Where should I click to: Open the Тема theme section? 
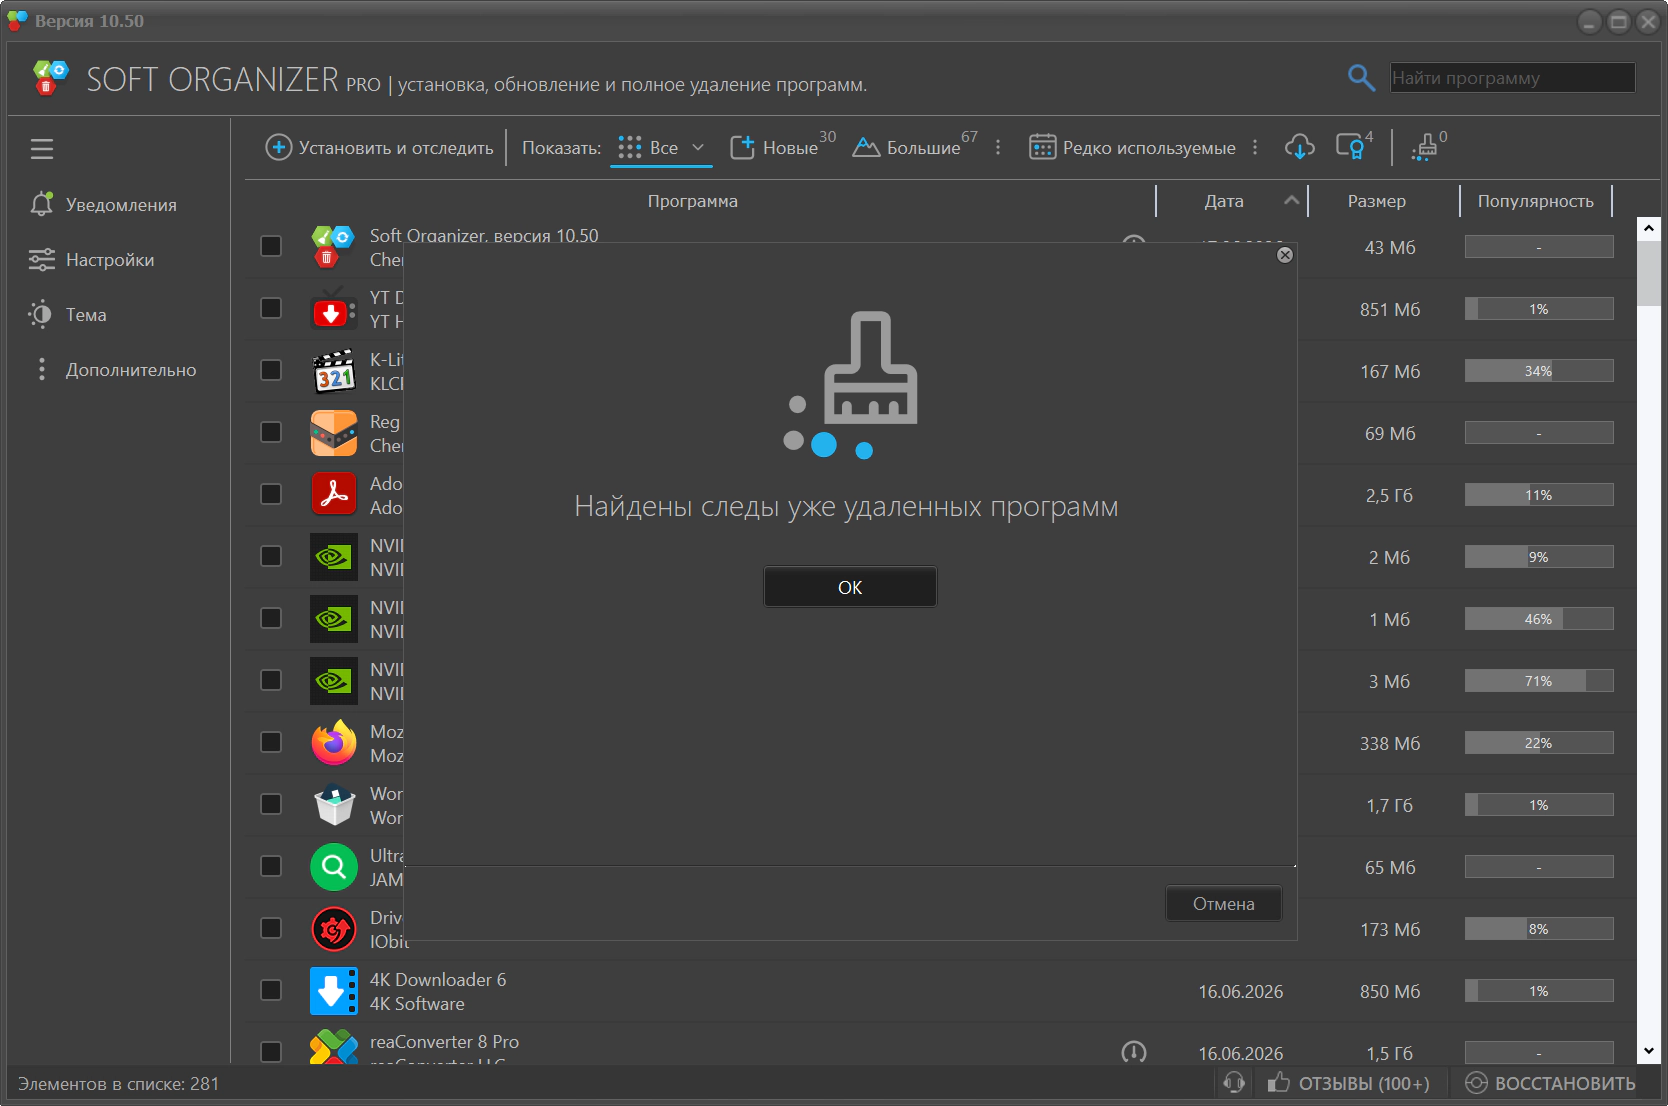(x=67, y=315)
